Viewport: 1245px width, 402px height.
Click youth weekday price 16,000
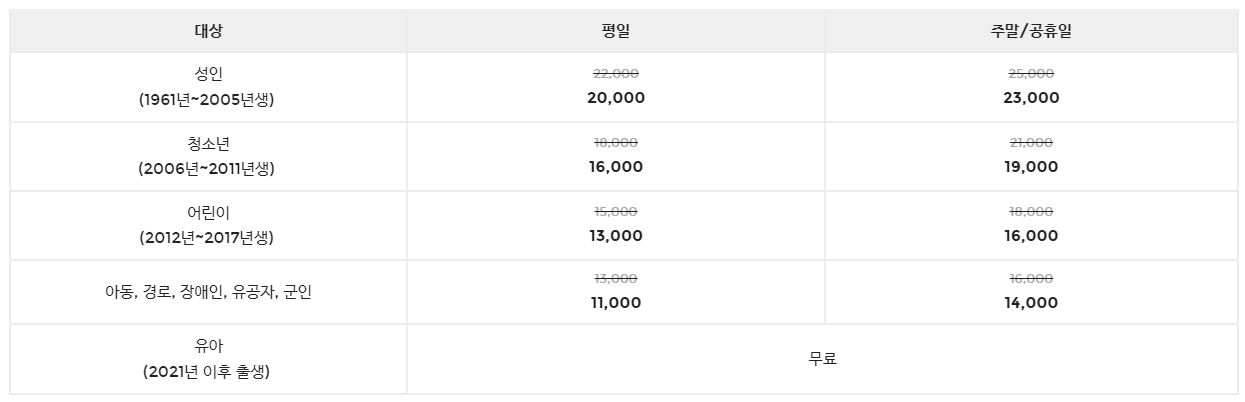(615, 167)
